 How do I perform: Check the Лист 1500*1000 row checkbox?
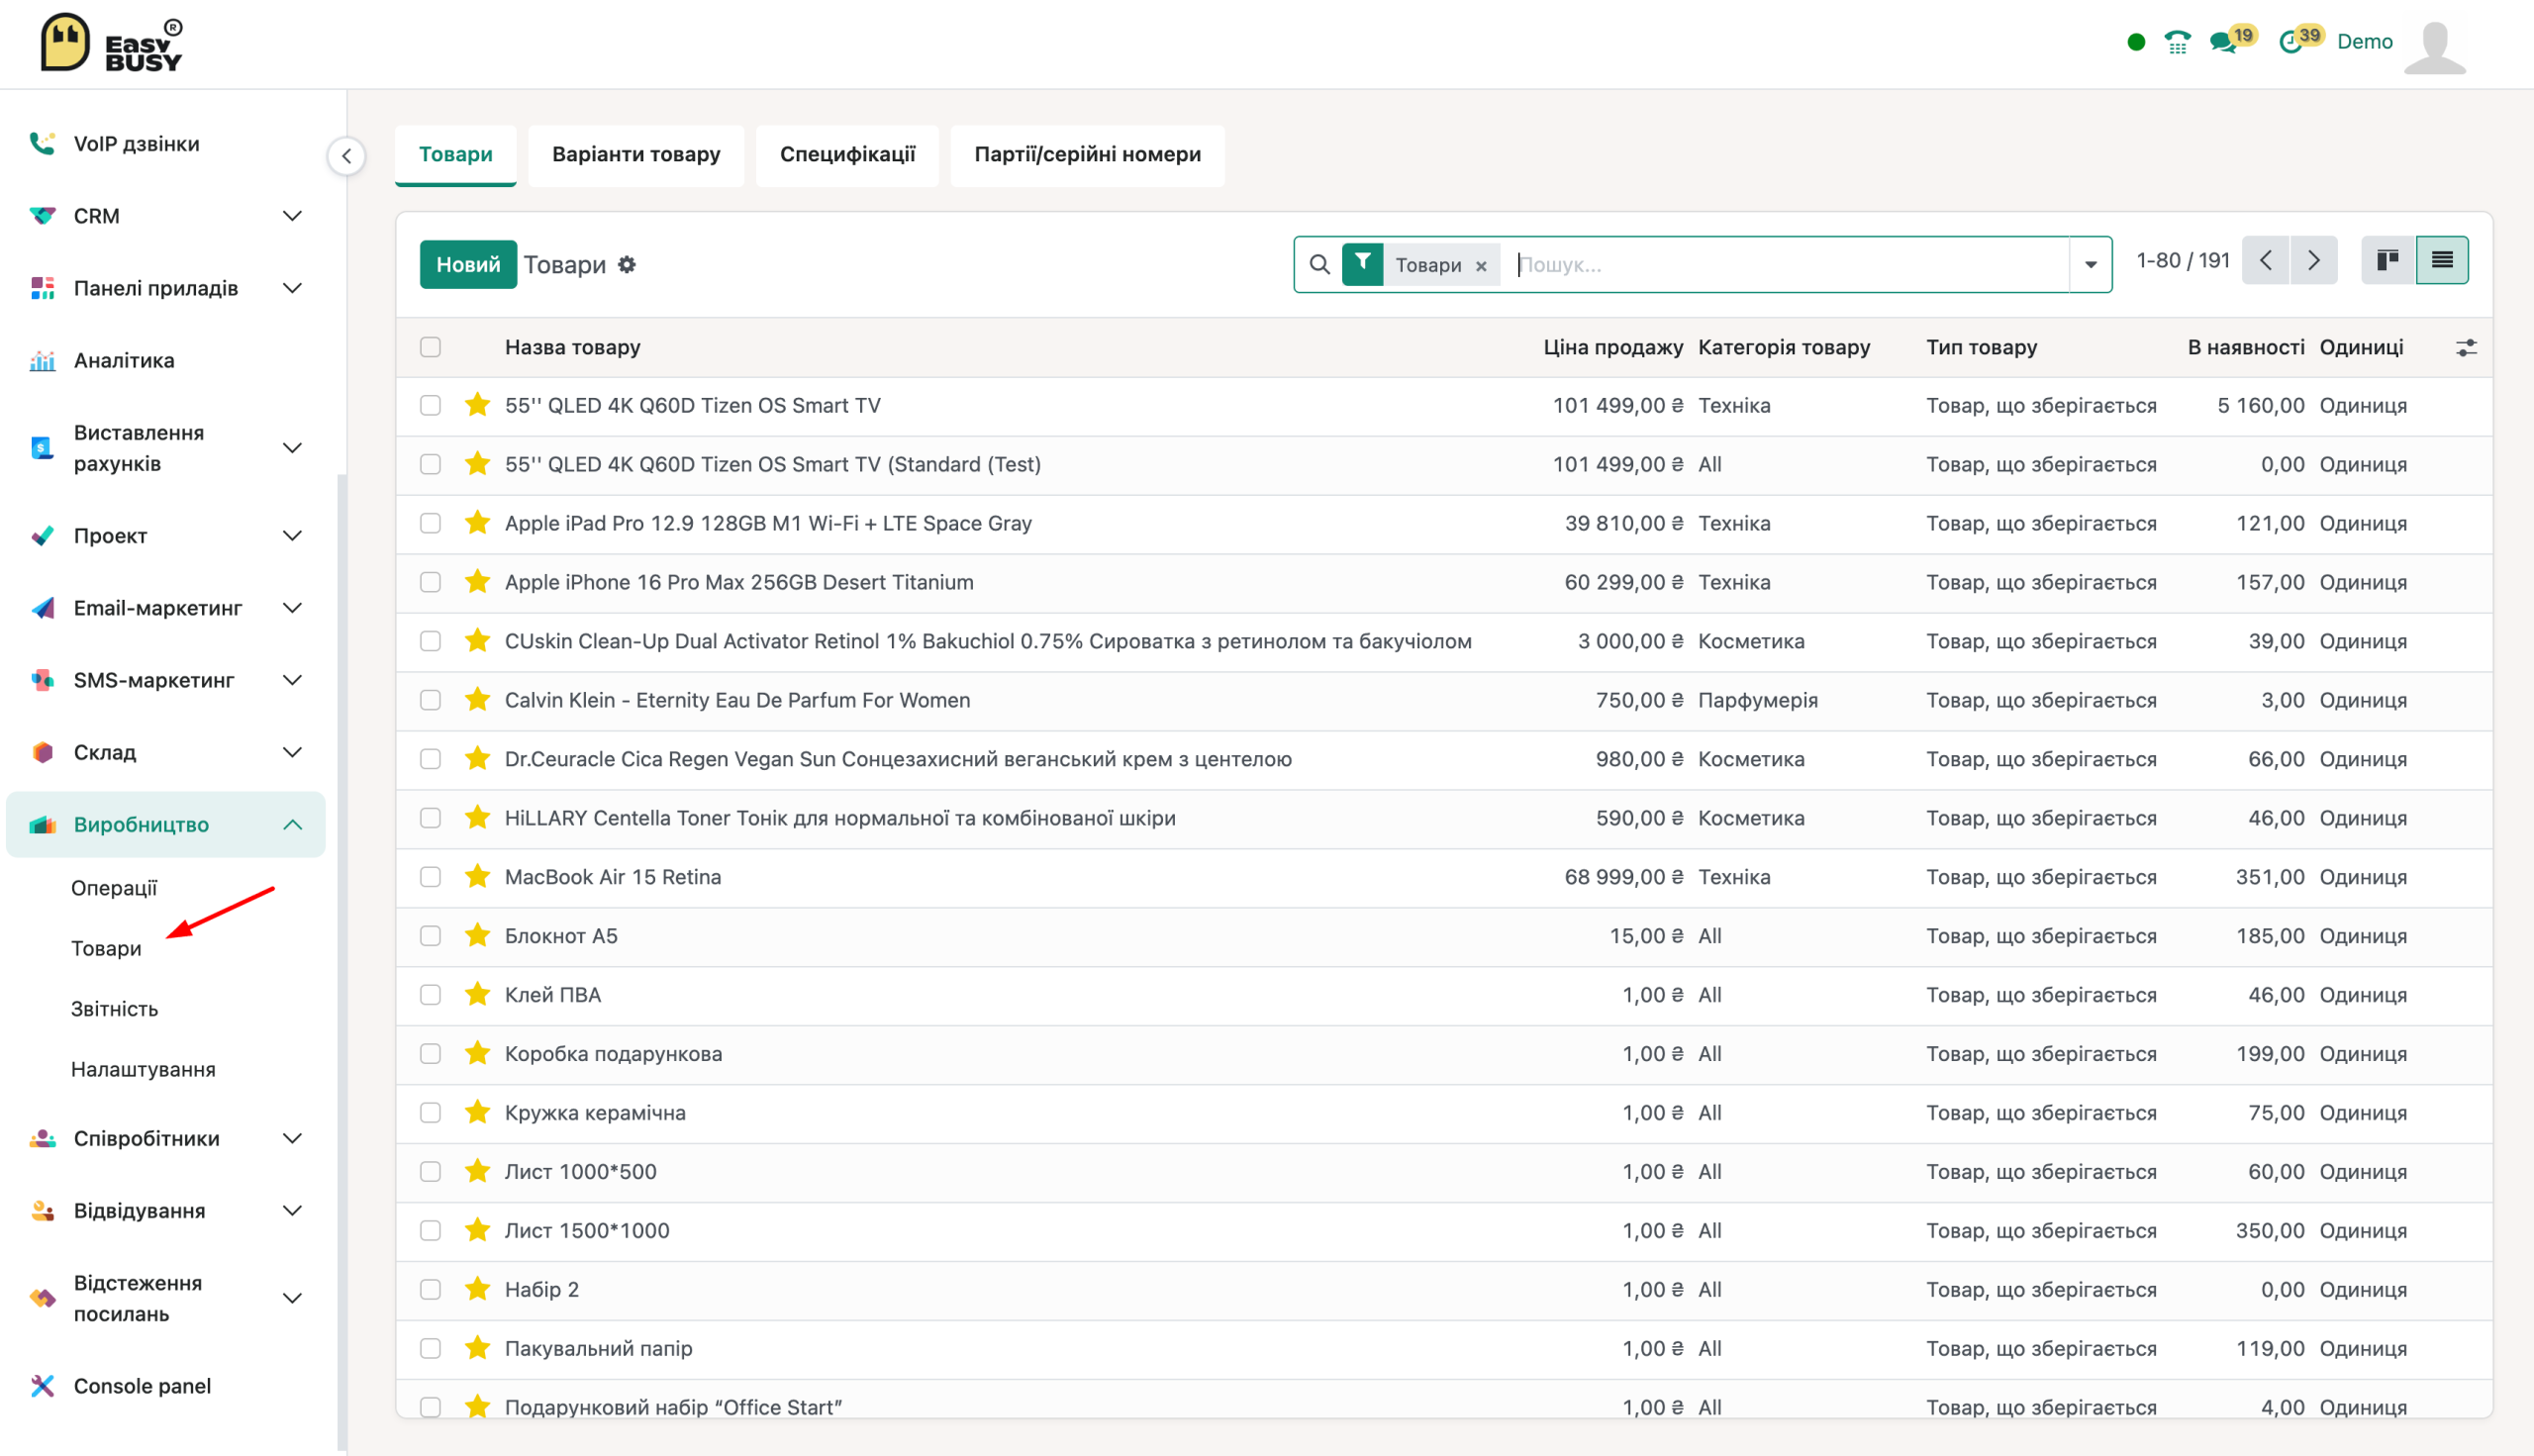[430, 1231]
